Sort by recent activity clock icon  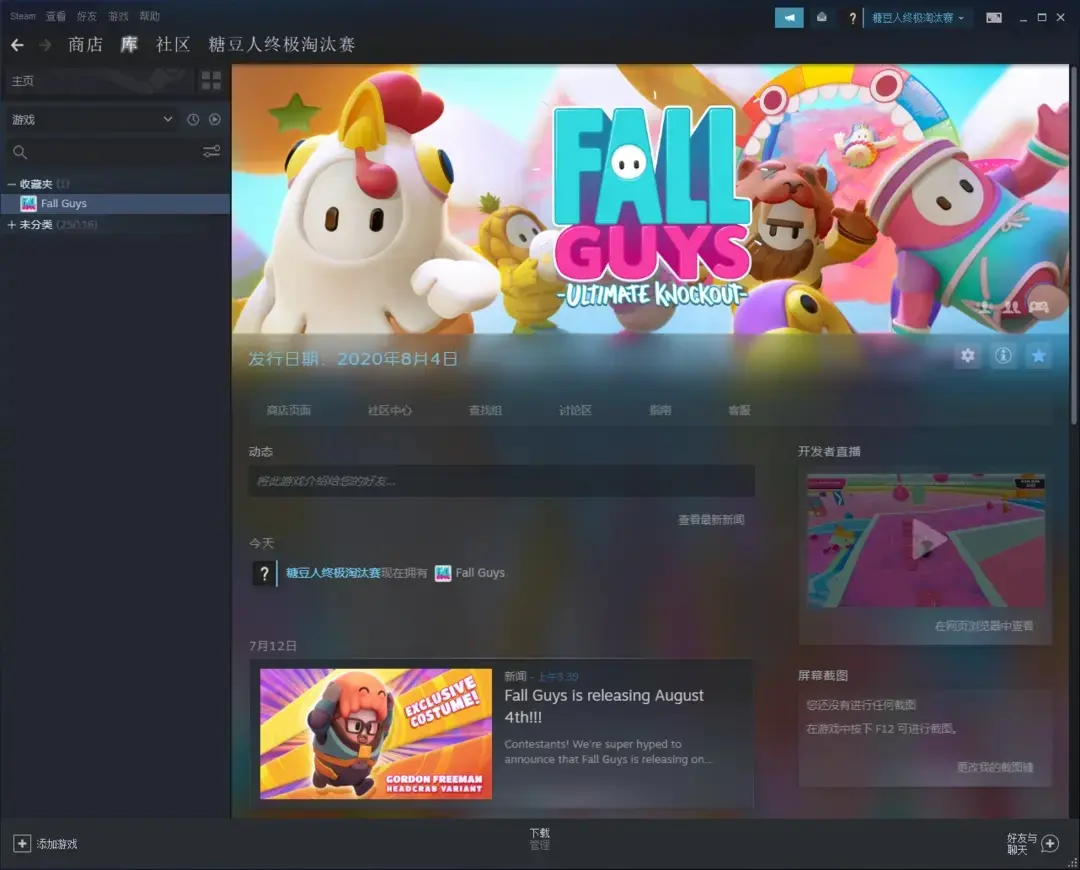194,119
